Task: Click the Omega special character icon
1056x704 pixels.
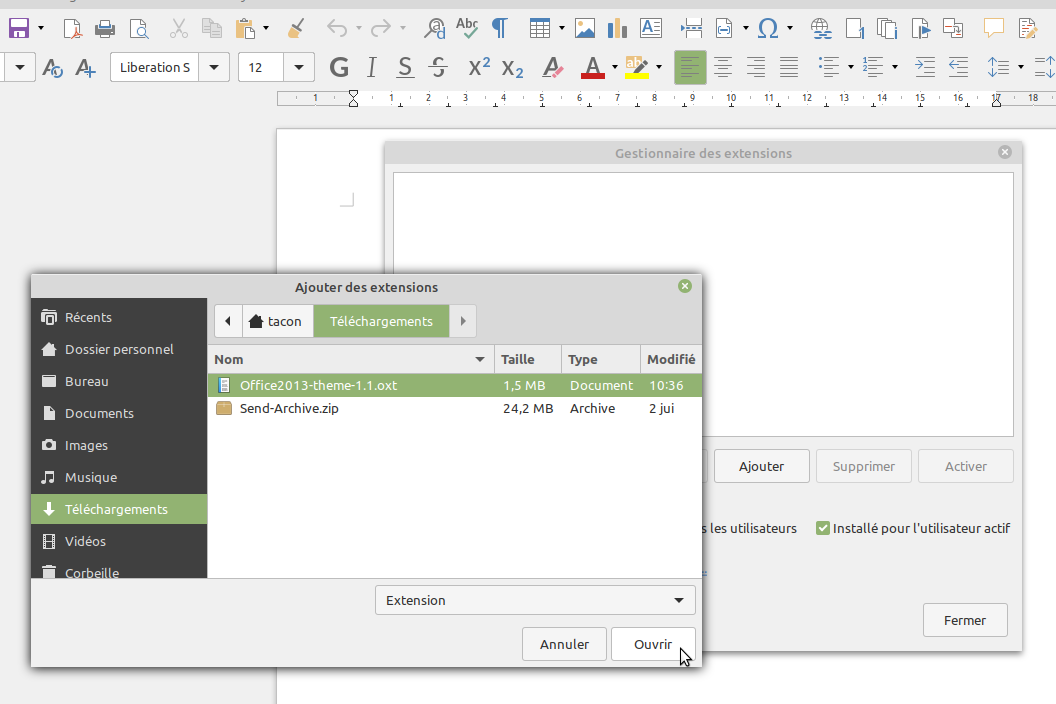Action: coord(767,28)
